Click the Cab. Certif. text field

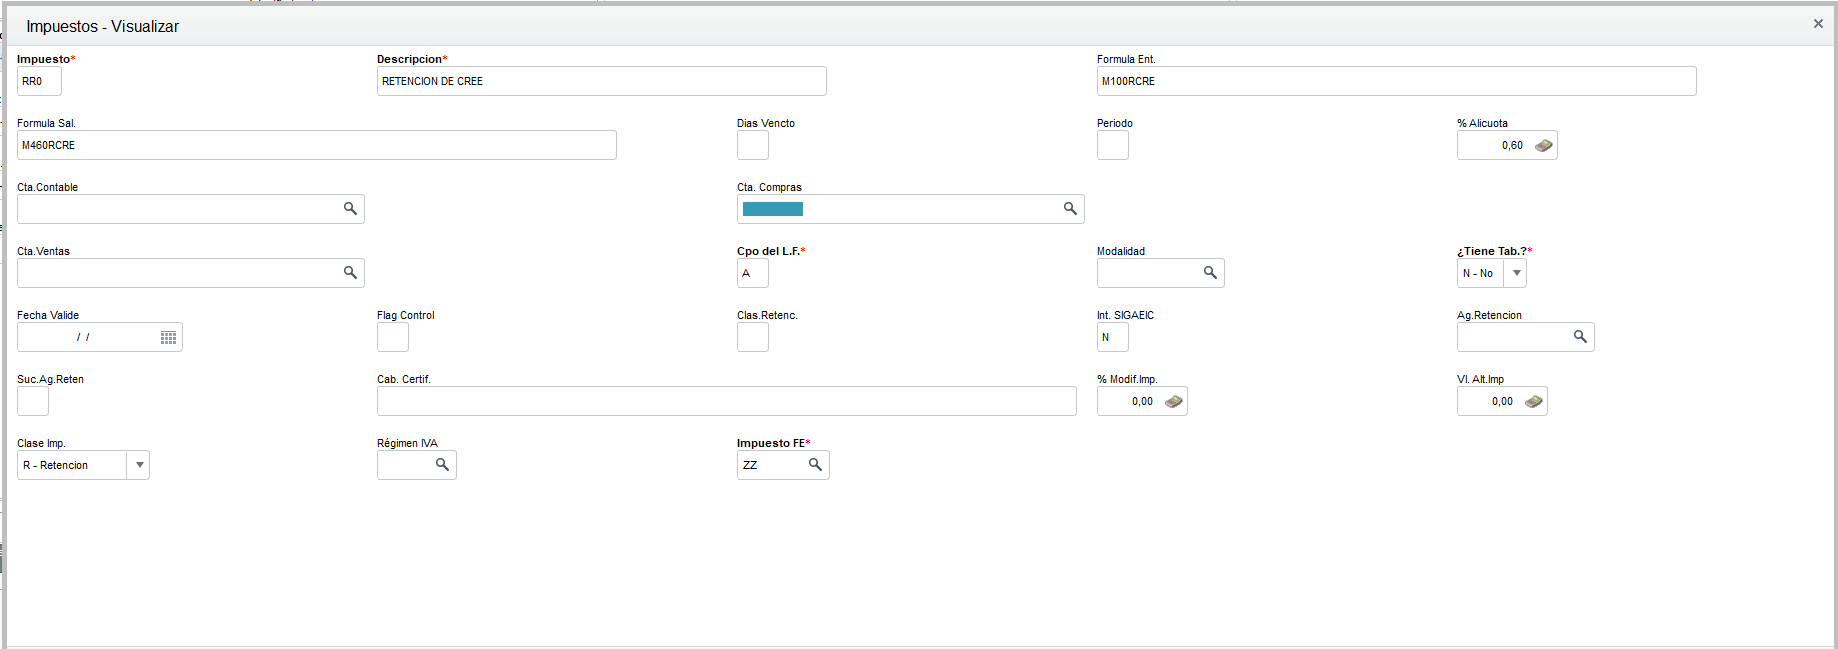726,401
